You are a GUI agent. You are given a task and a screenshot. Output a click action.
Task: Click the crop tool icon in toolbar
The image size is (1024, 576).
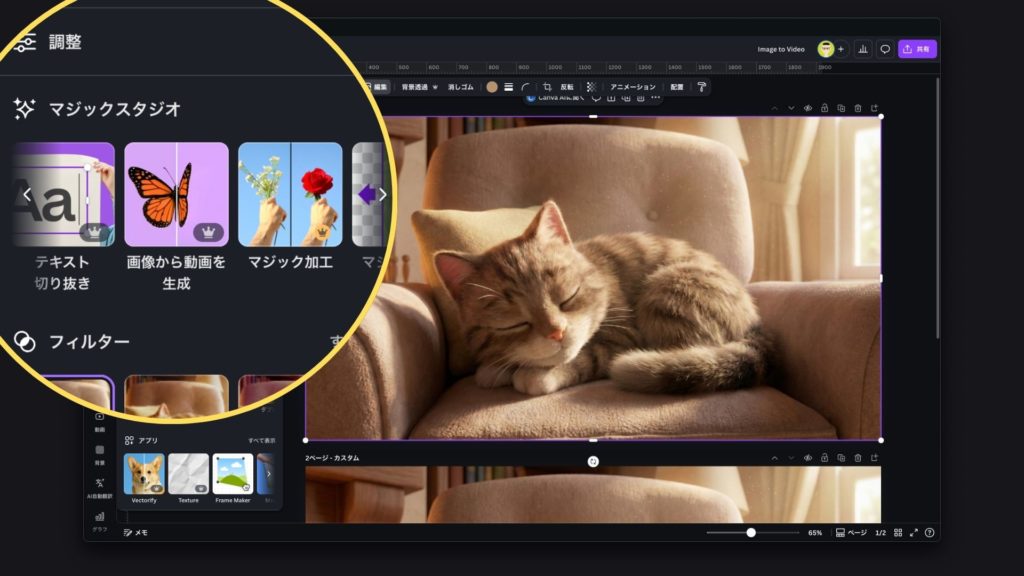[547, 87]
